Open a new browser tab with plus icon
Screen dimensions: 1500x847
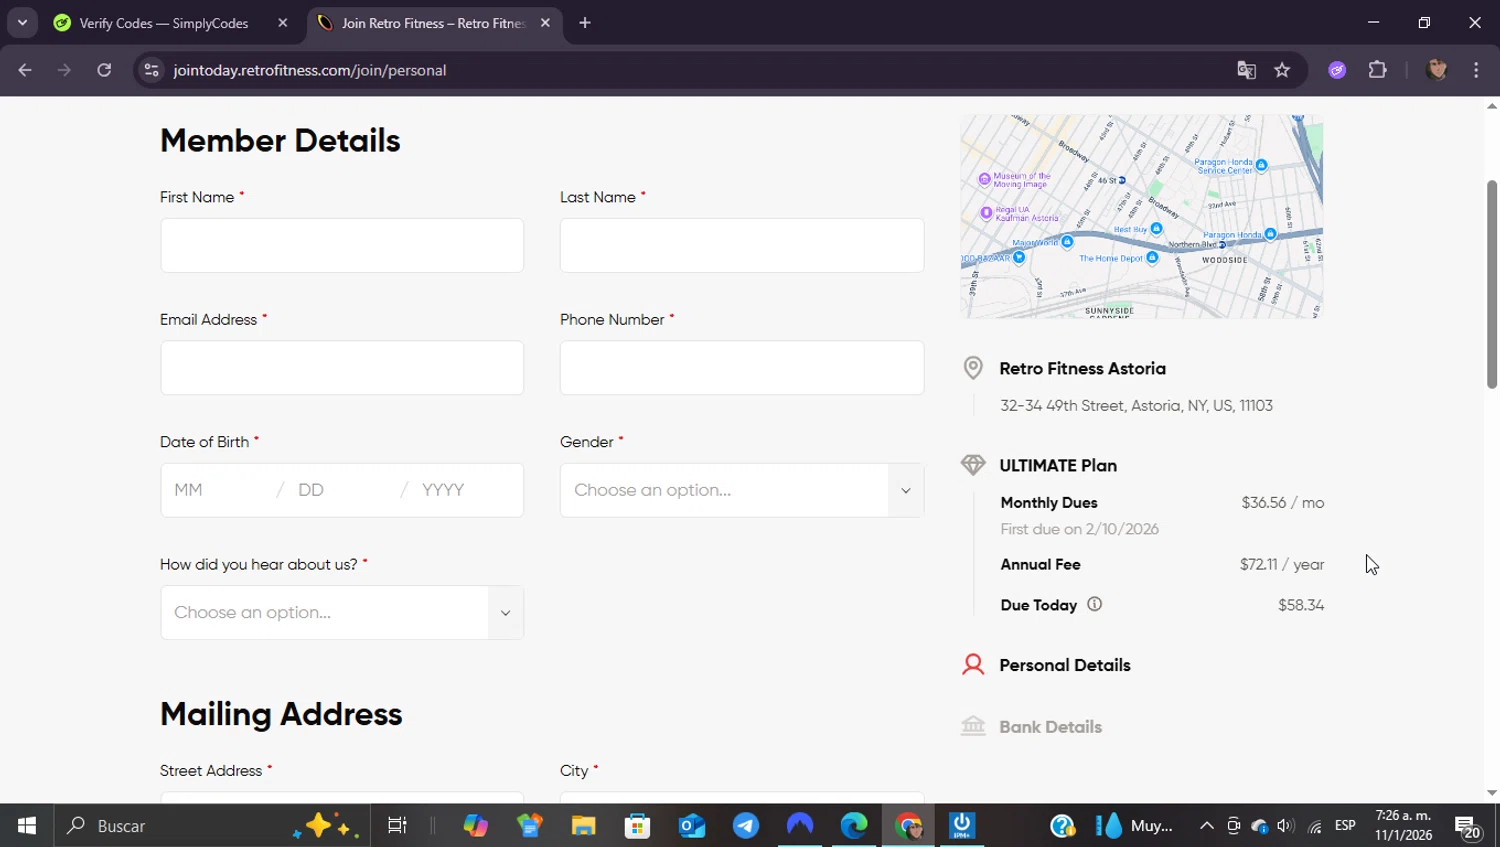tap(585, 23)
